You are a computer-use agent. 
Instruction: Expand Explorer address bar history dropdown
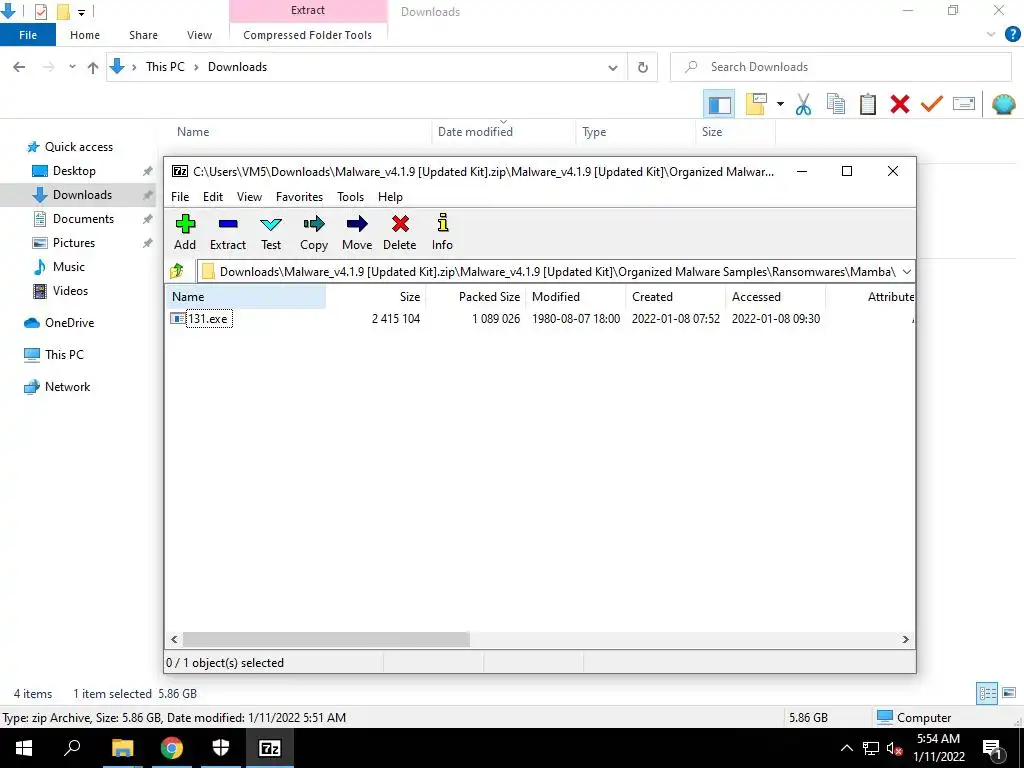click(613, 68)
